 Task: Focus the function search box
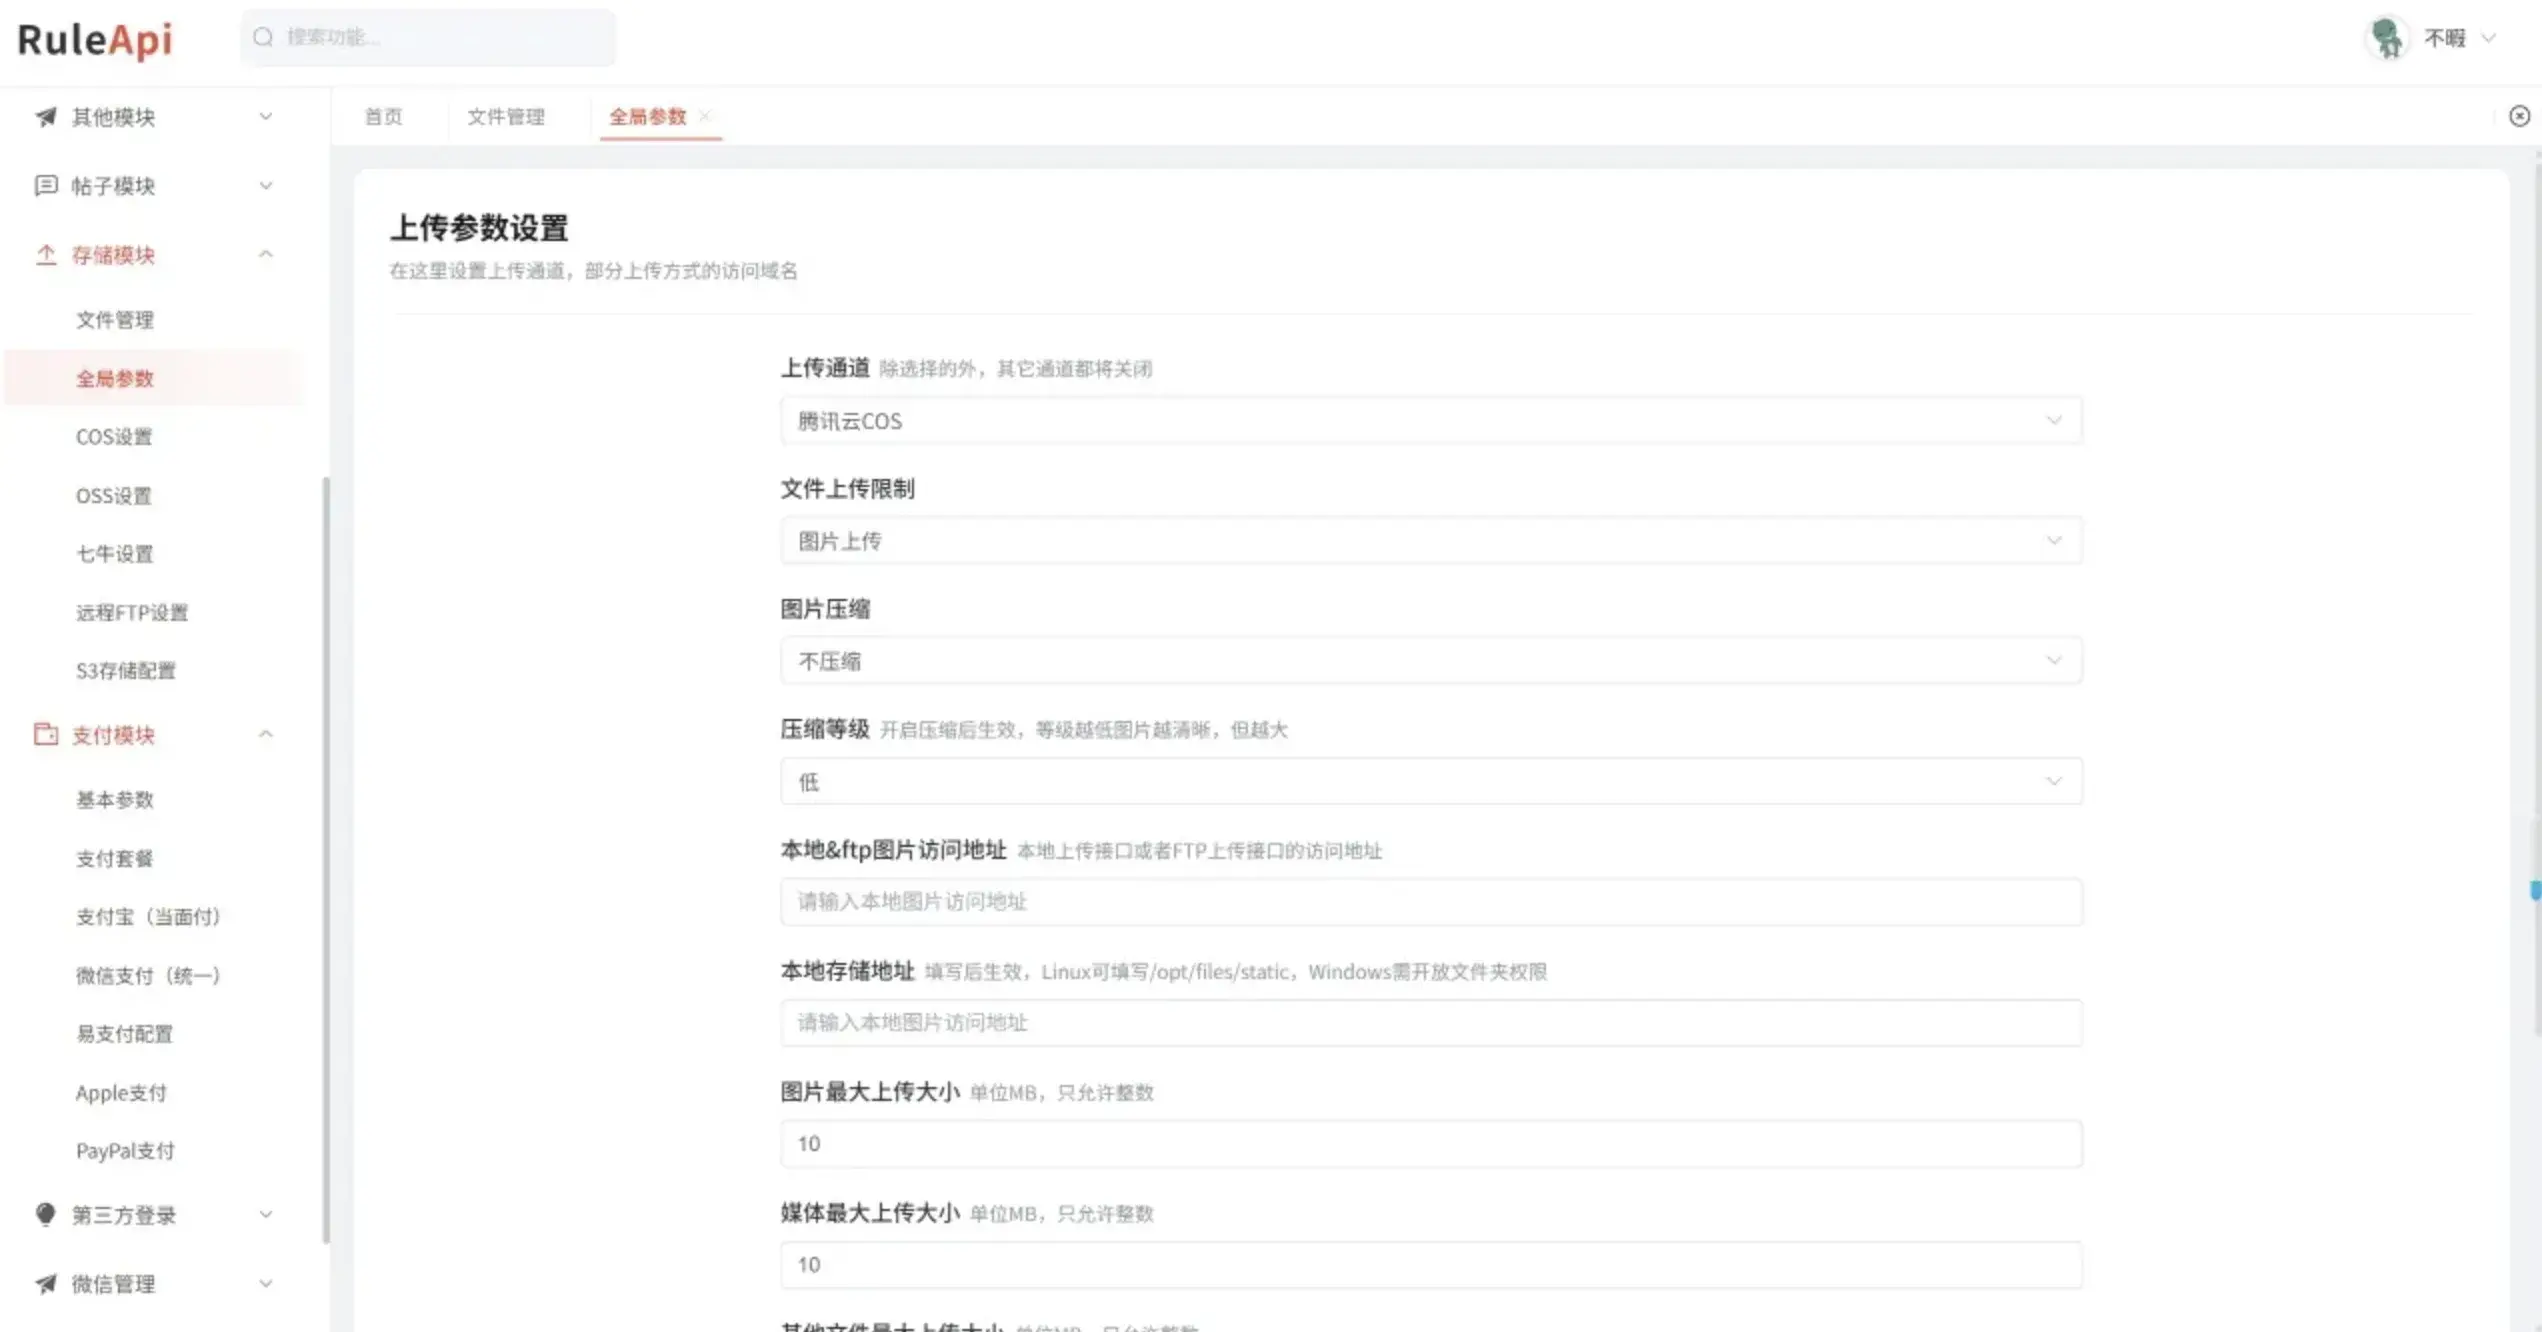click(x=428, y=37)
